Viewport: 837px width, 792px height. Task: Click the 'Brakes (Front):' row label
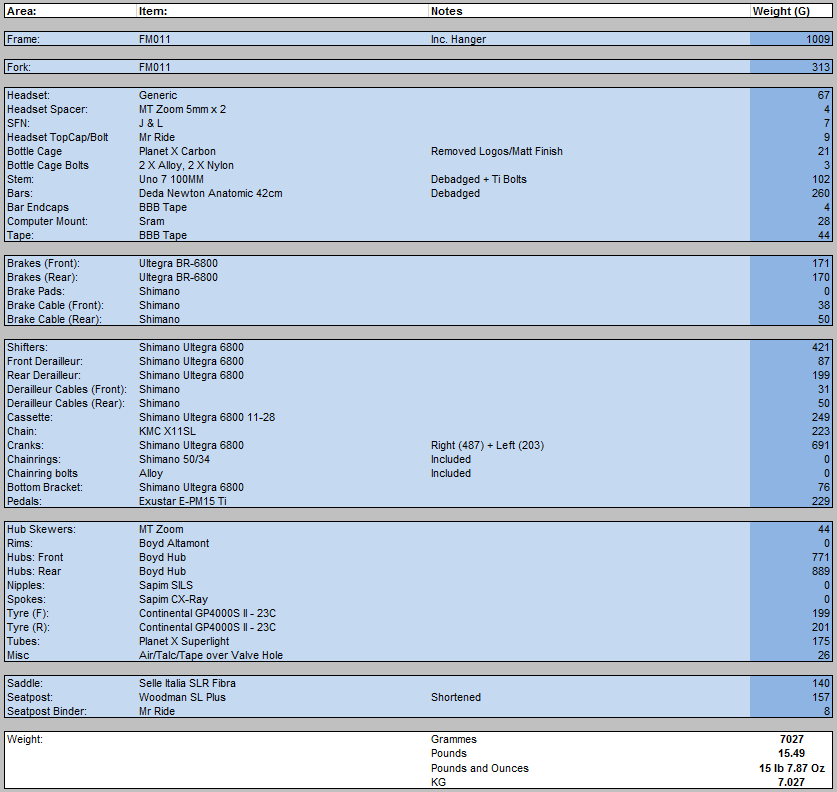(x=42, y=263)
